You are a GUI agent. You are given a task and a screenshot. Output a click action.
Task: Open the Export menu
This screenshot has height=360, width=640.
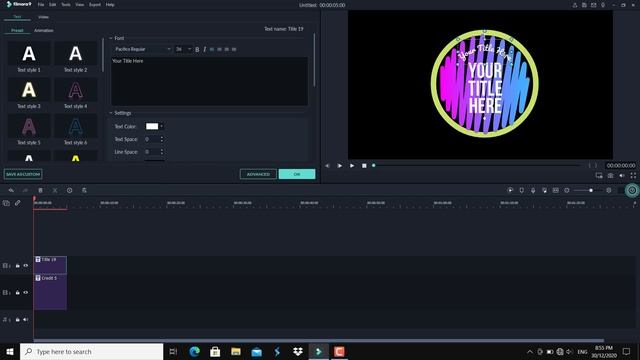(95, 5)
